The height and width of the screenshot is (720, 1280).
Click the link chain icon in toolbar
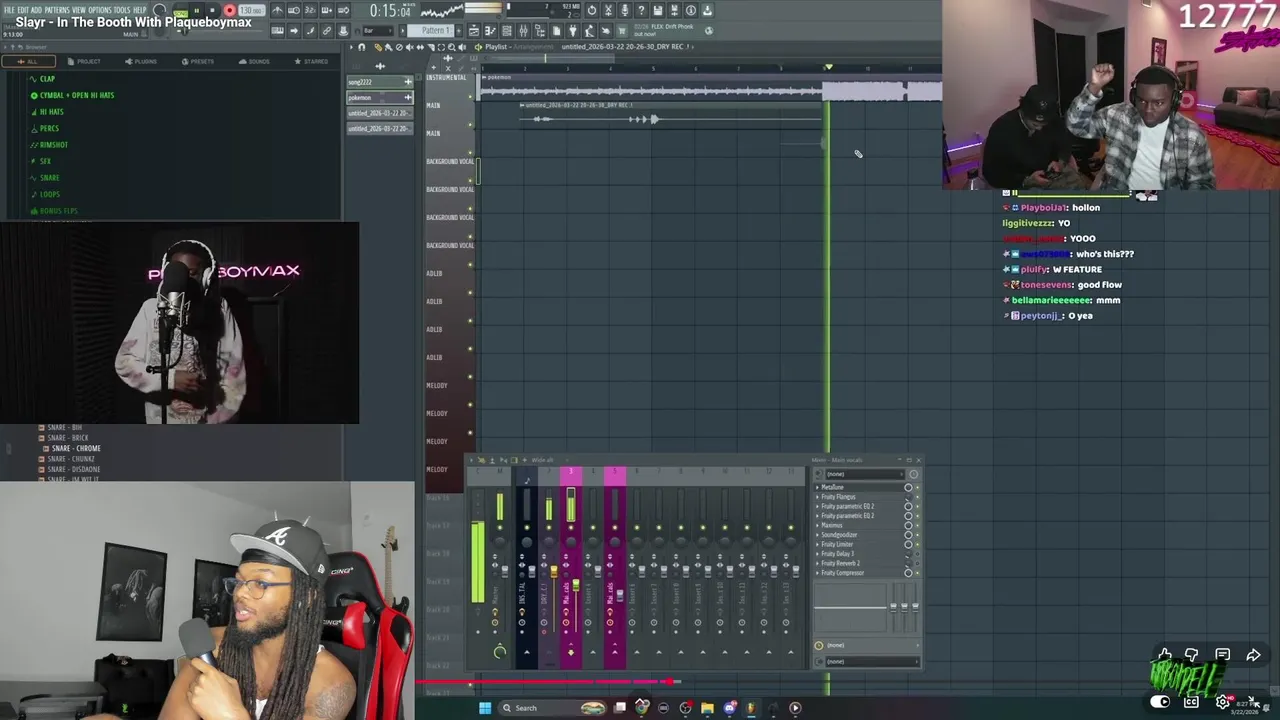[x=326, y=31]
